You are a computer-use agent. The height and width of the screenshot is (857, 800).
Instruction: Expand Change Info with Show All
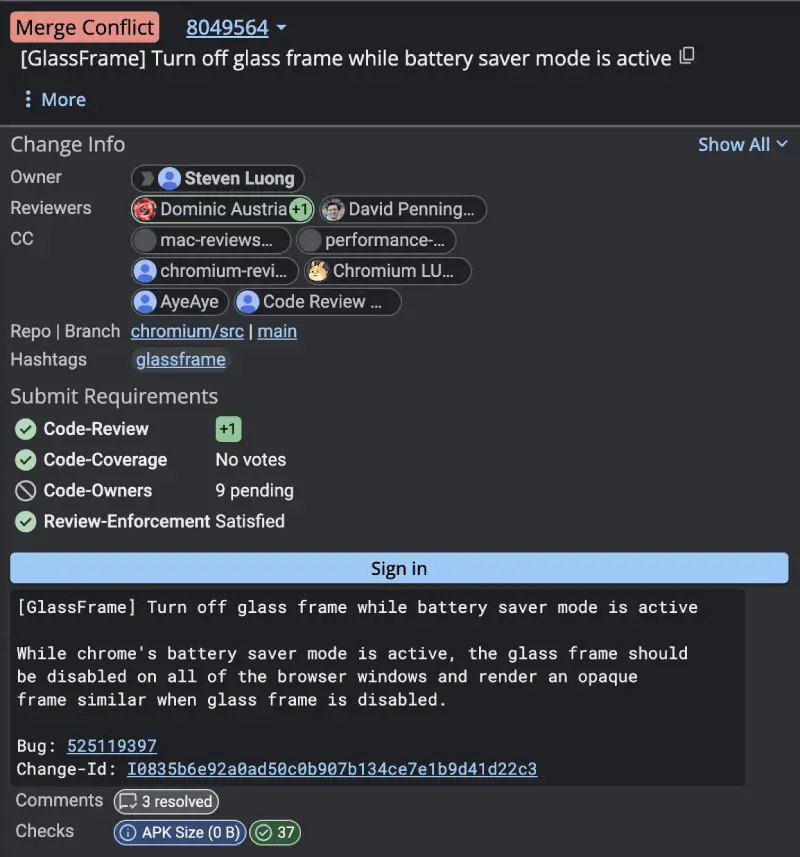(x=743, y=144)
